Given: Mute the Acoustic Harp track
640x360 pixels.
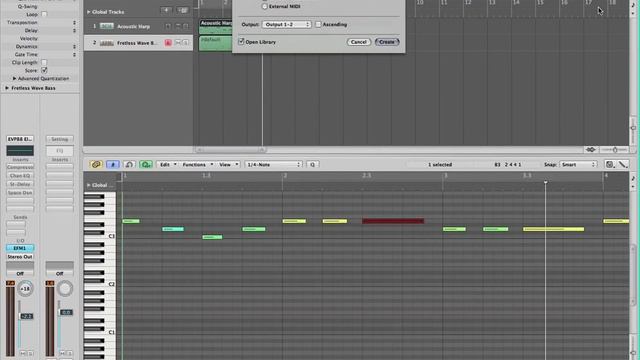Looking at the screenshot, I should point(178,27).
